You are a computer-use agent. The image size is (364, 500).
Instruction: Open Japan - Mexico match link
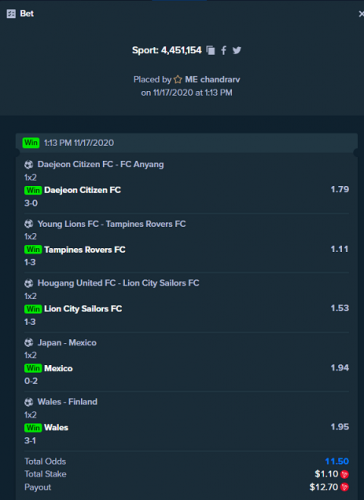pyautogui.click(x=67, y=343)
